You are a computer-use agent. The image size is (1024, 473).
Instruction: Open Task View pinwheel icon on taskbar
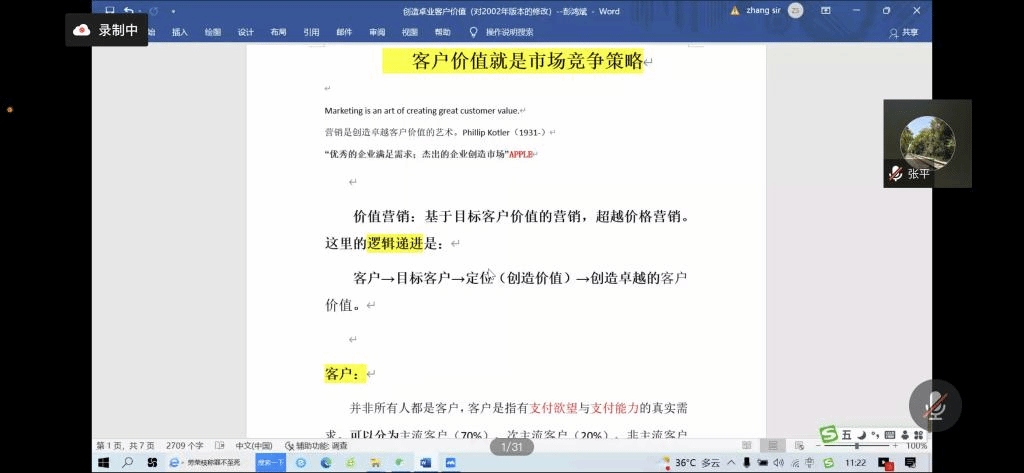[152, 463]
